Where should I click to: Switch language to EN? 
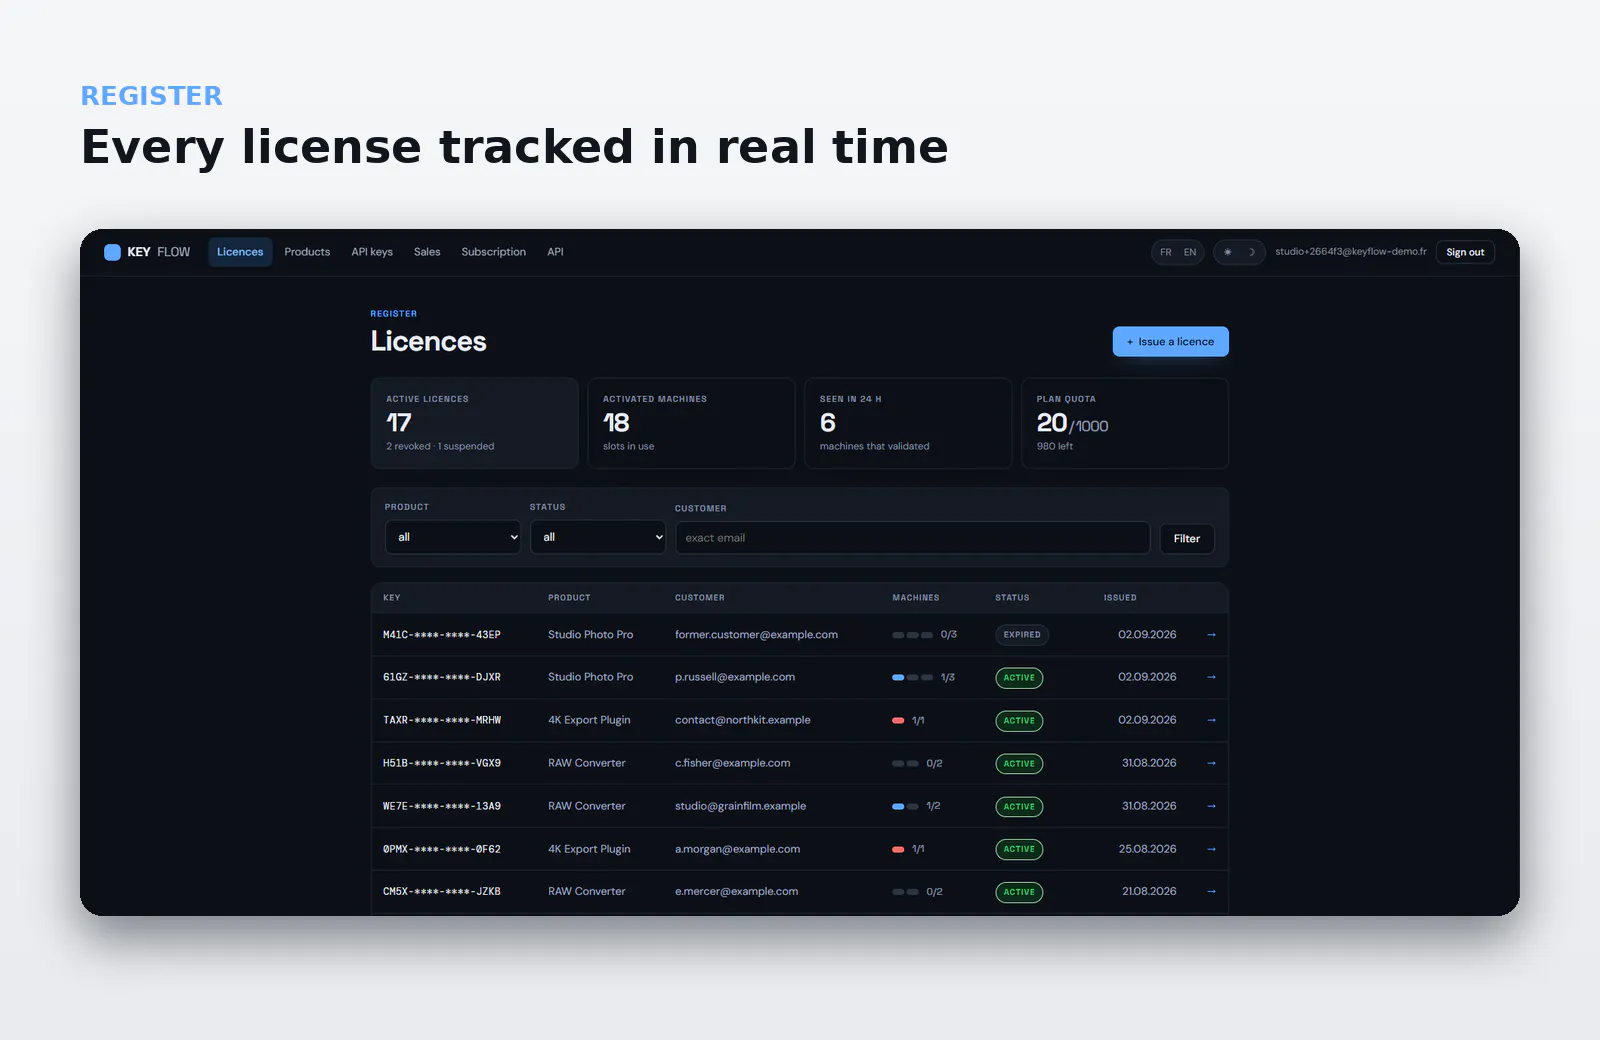[x=1190, y=252]
